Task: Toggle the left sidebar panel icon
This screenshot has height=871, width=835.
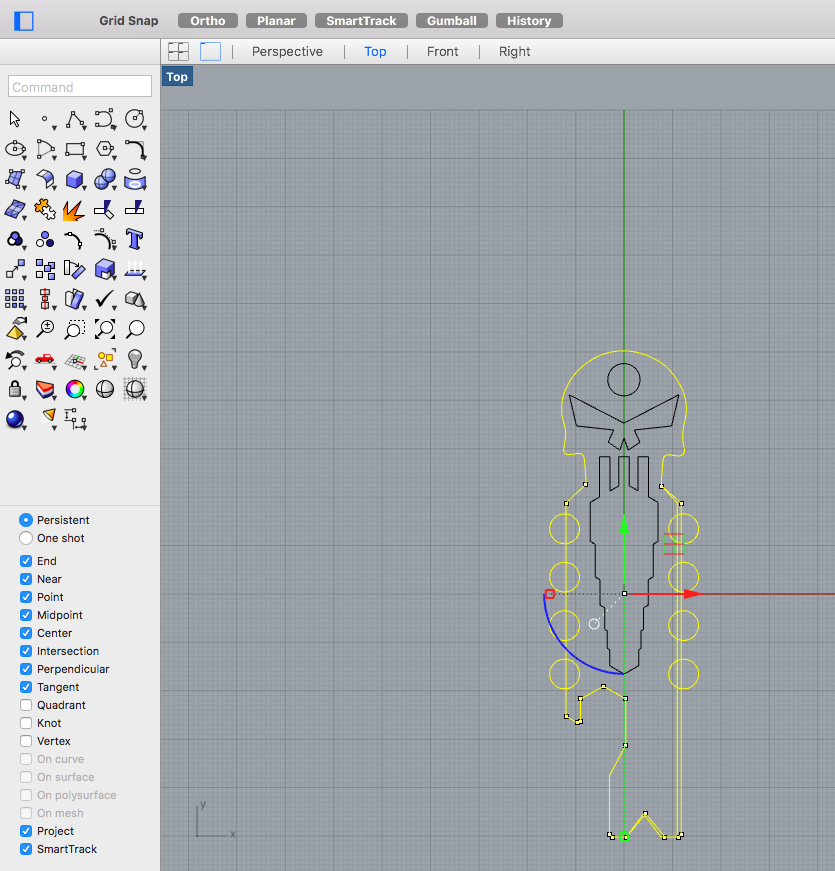Action: (24, 21)
